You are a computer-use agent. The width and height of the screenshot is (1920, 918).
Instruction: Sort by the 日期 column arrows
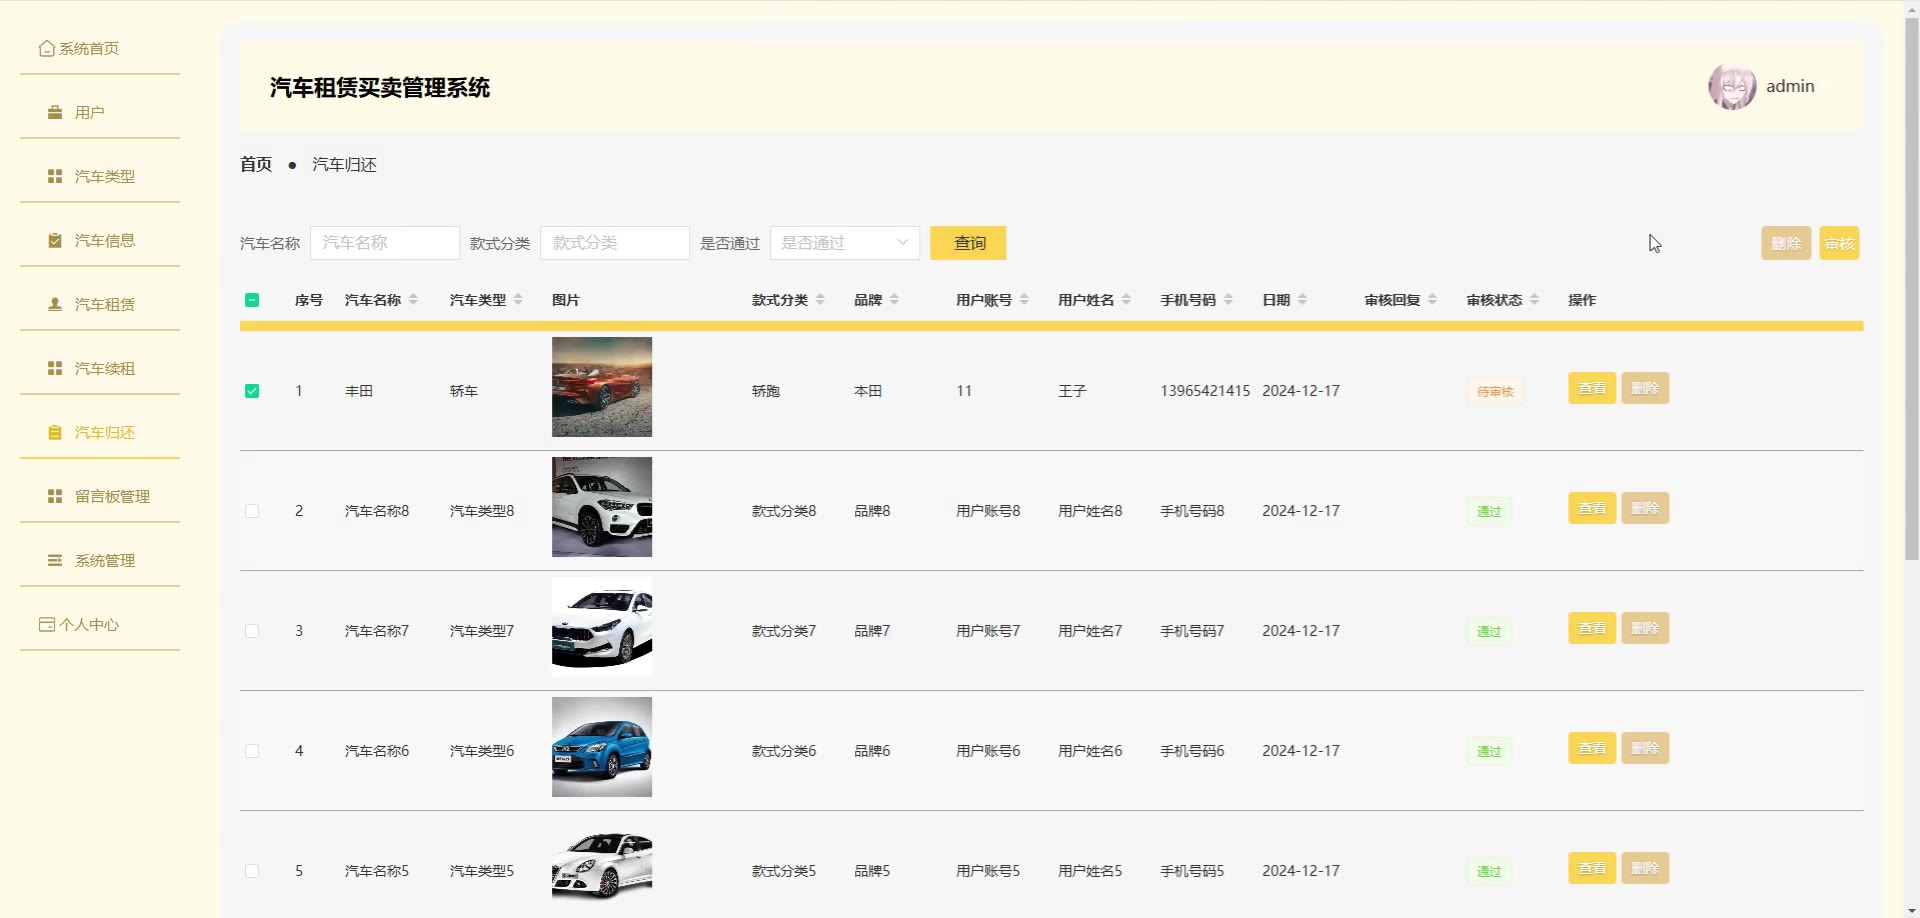[1302, 300]
